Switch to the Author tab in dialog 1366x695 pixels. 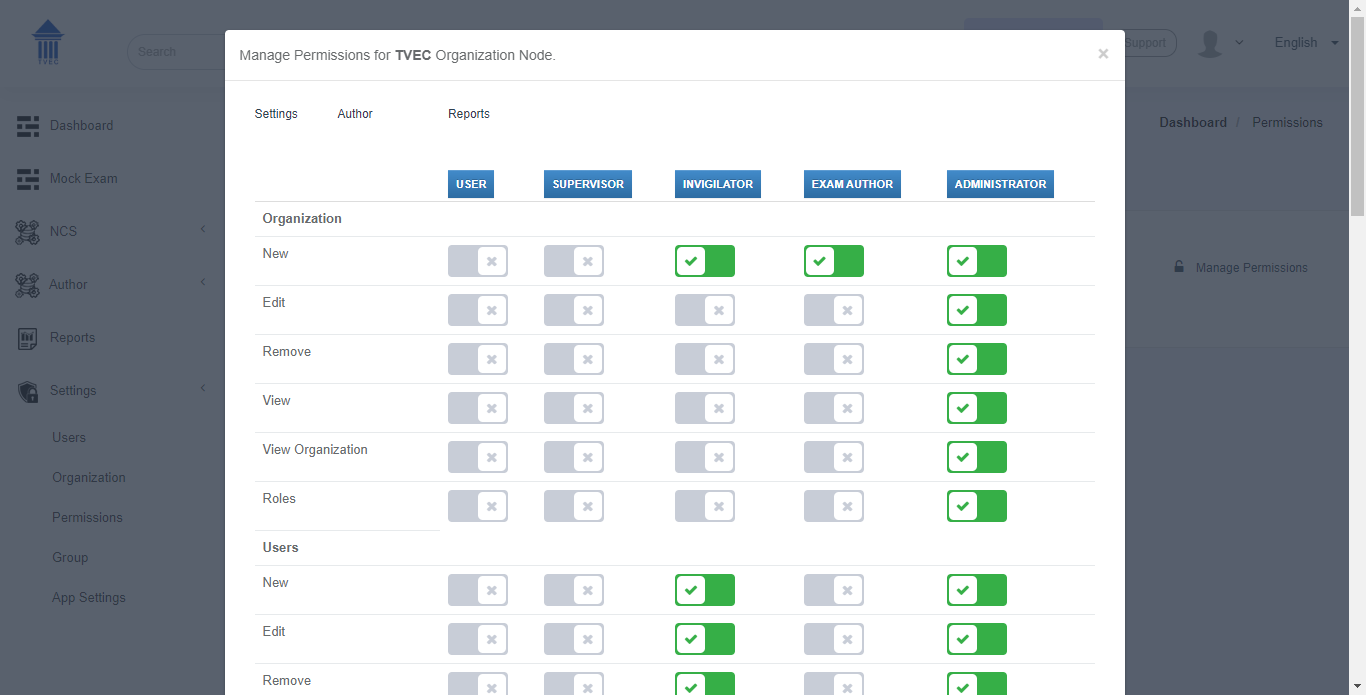click(x=355, y=114)
